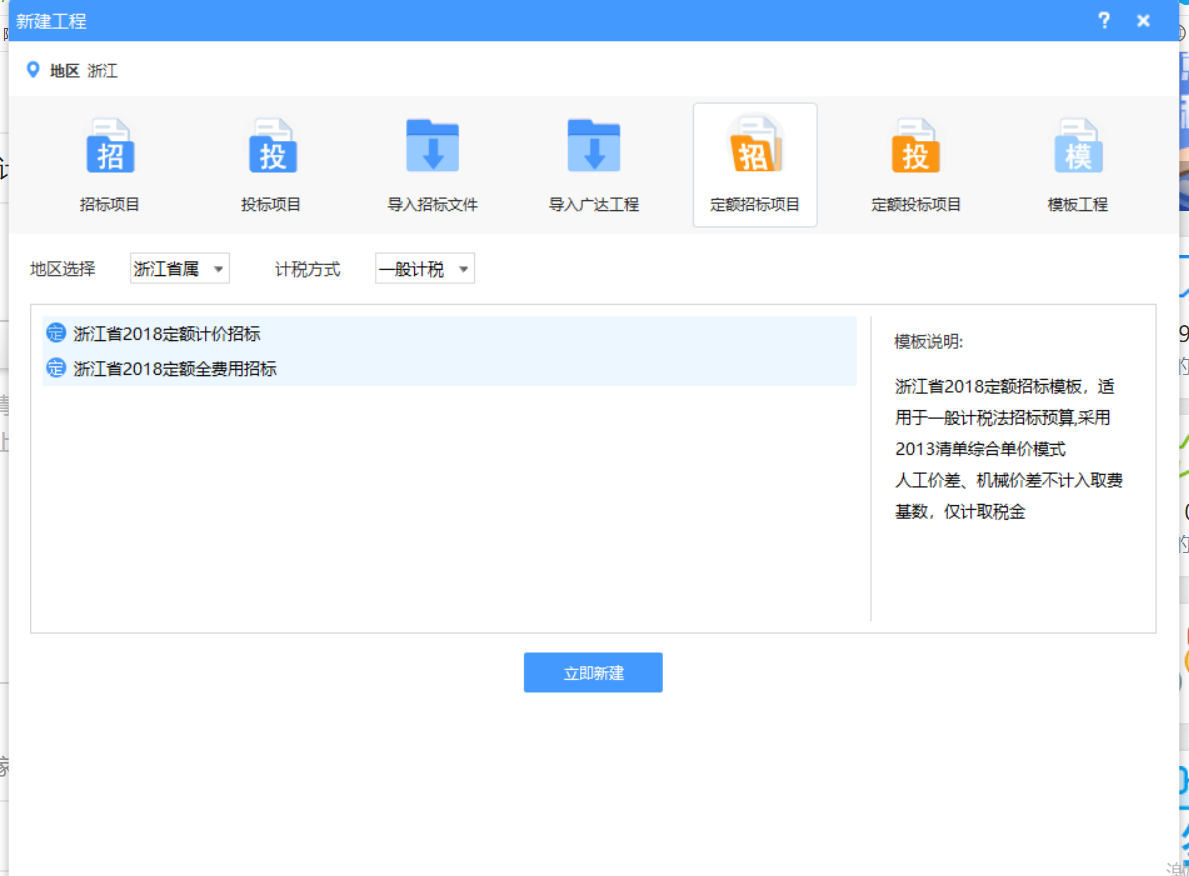Click the location pin icon beside 地区

[x=33, y=70]
